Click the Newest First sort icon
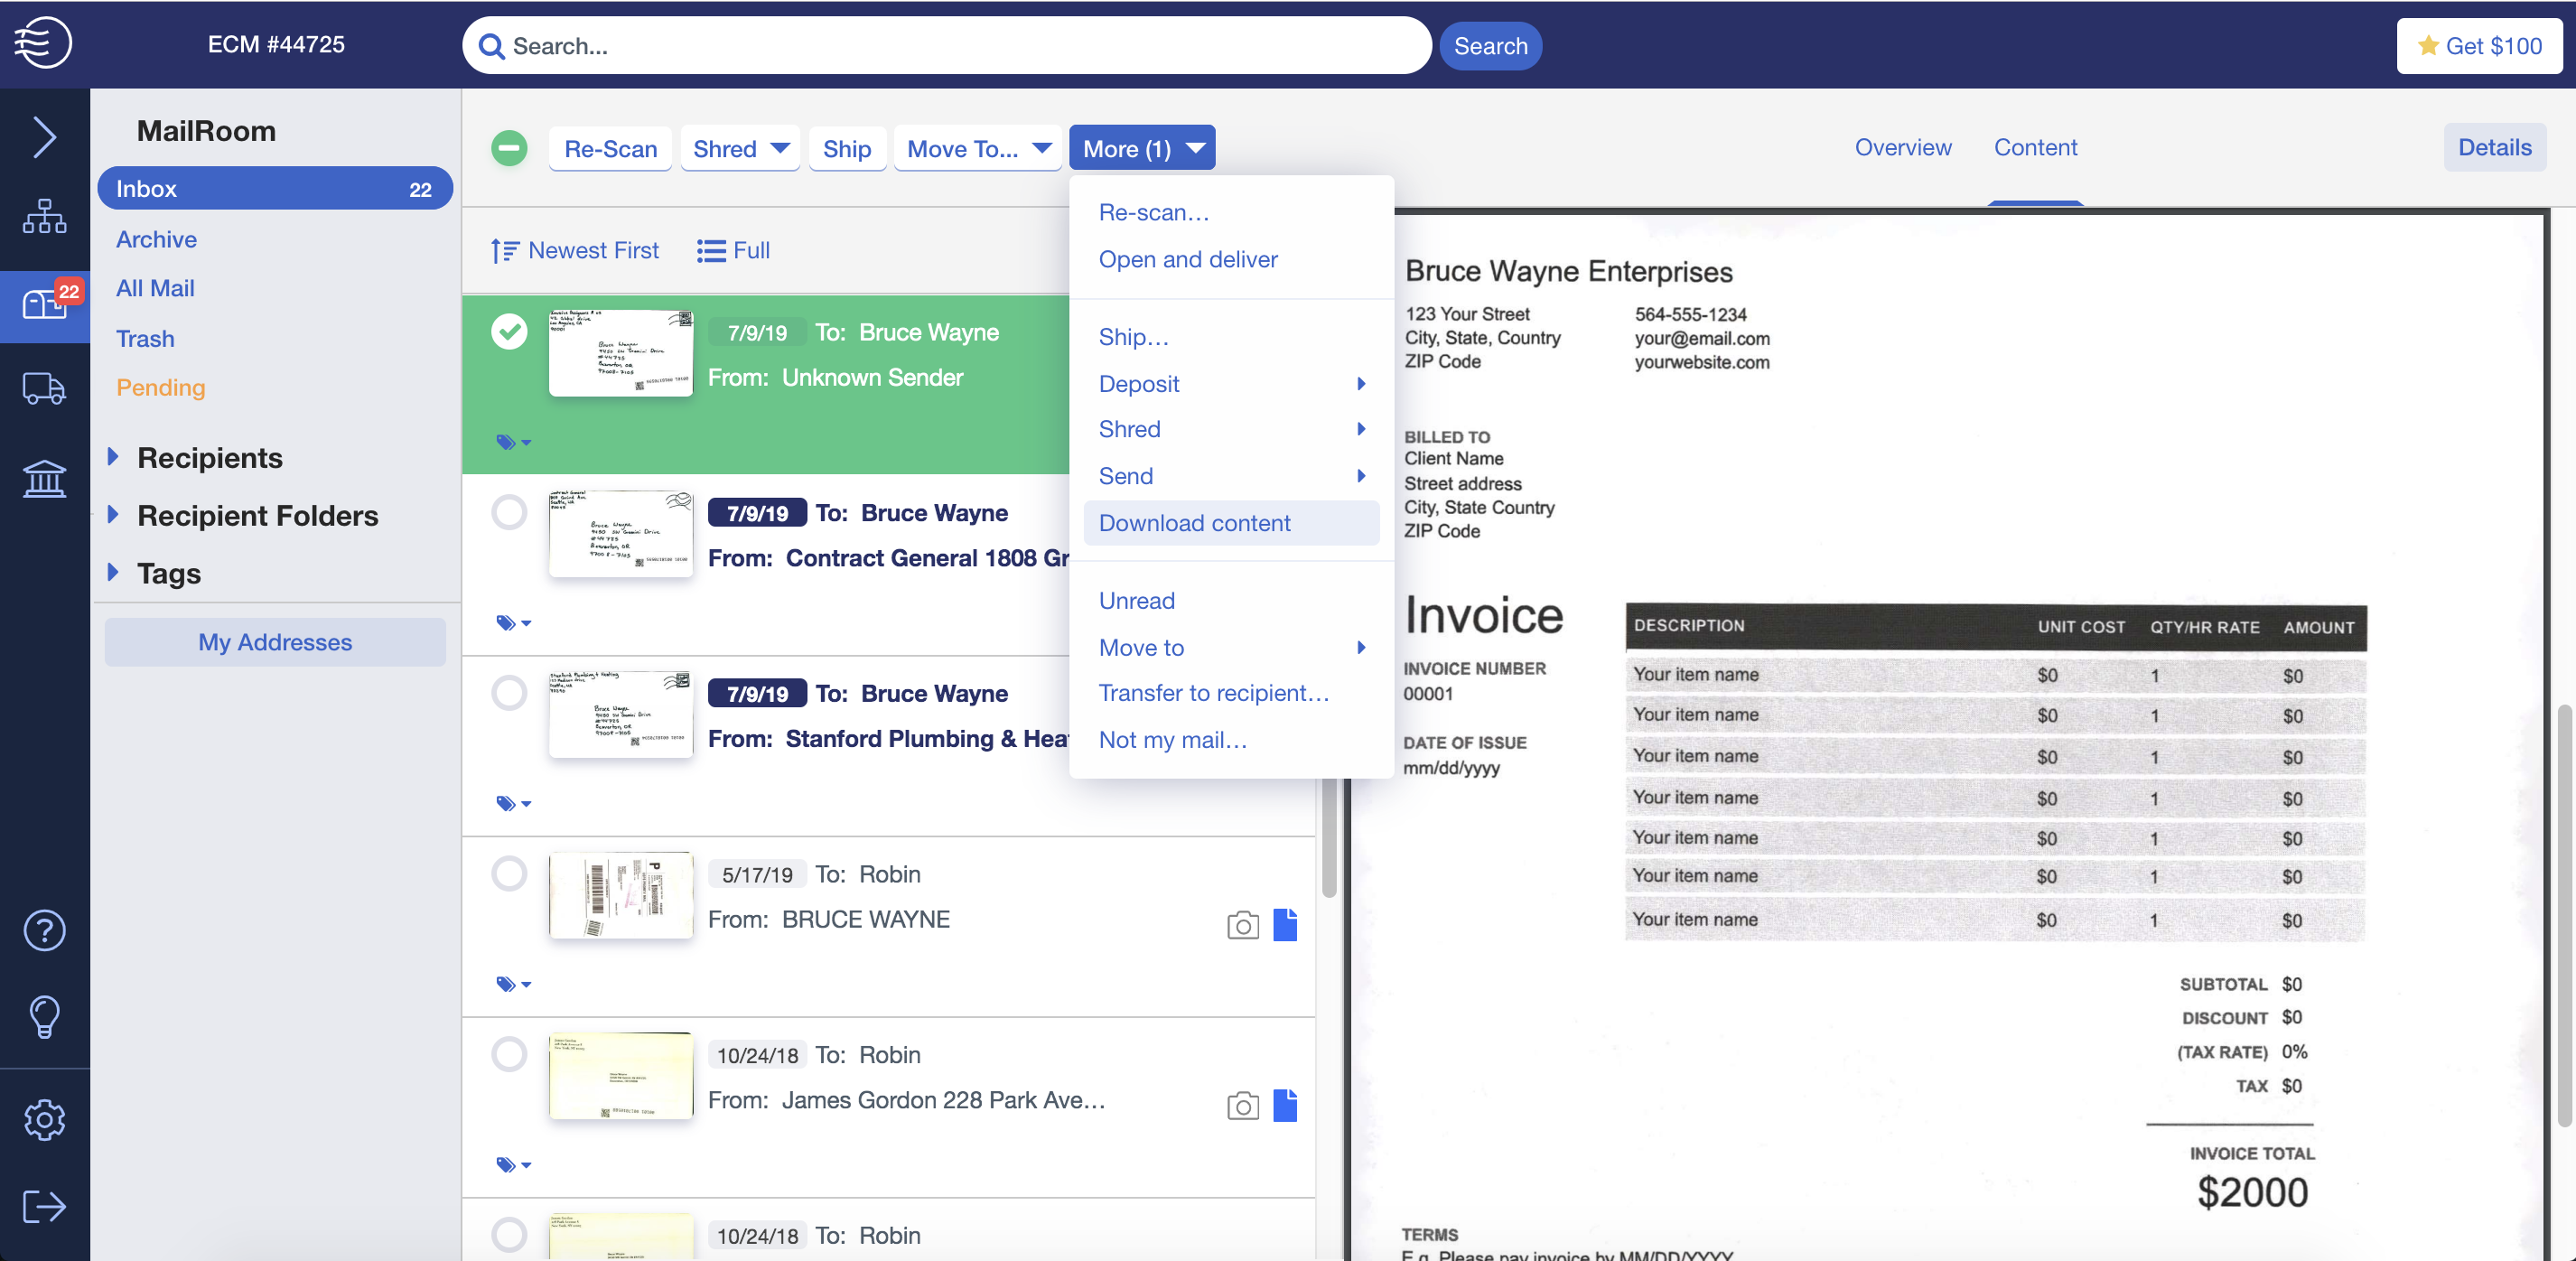Image resolution: width=2576 pixels, height=1261 pixels. click(x=505, y=250)
